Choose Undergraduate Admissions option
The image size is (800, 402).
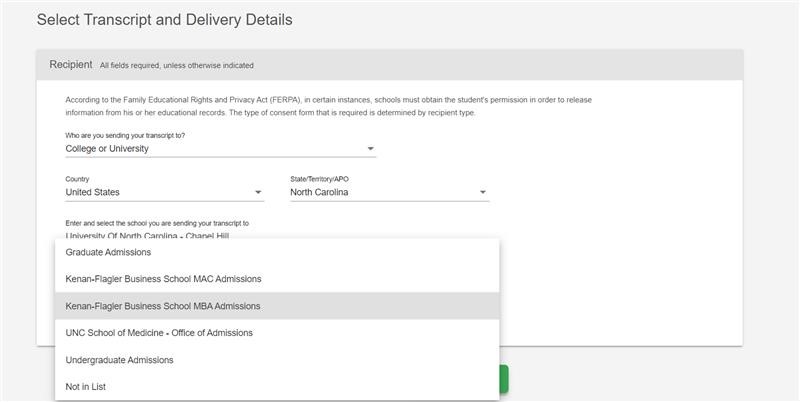point(119,360)
